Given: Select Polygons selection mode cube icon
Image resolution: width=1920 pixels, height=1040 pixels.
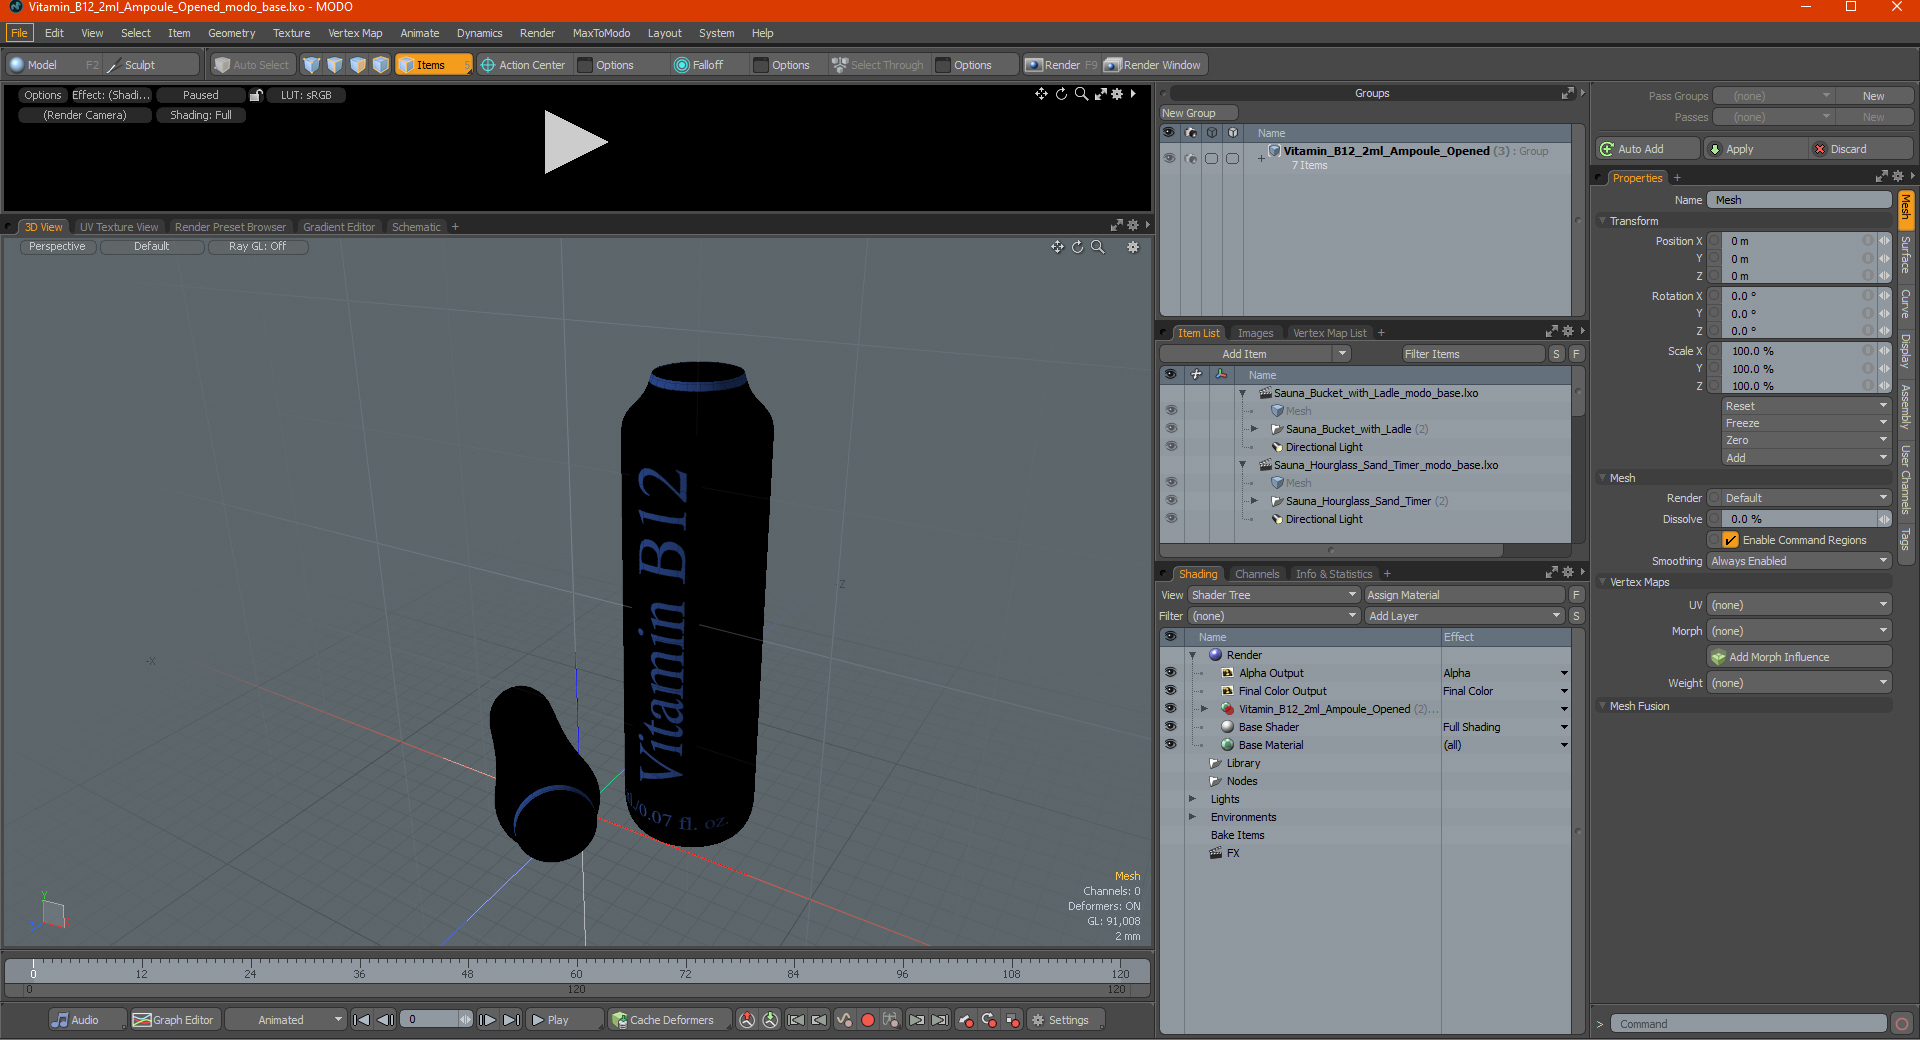Looking at the screenshot, I should point(358,65).
